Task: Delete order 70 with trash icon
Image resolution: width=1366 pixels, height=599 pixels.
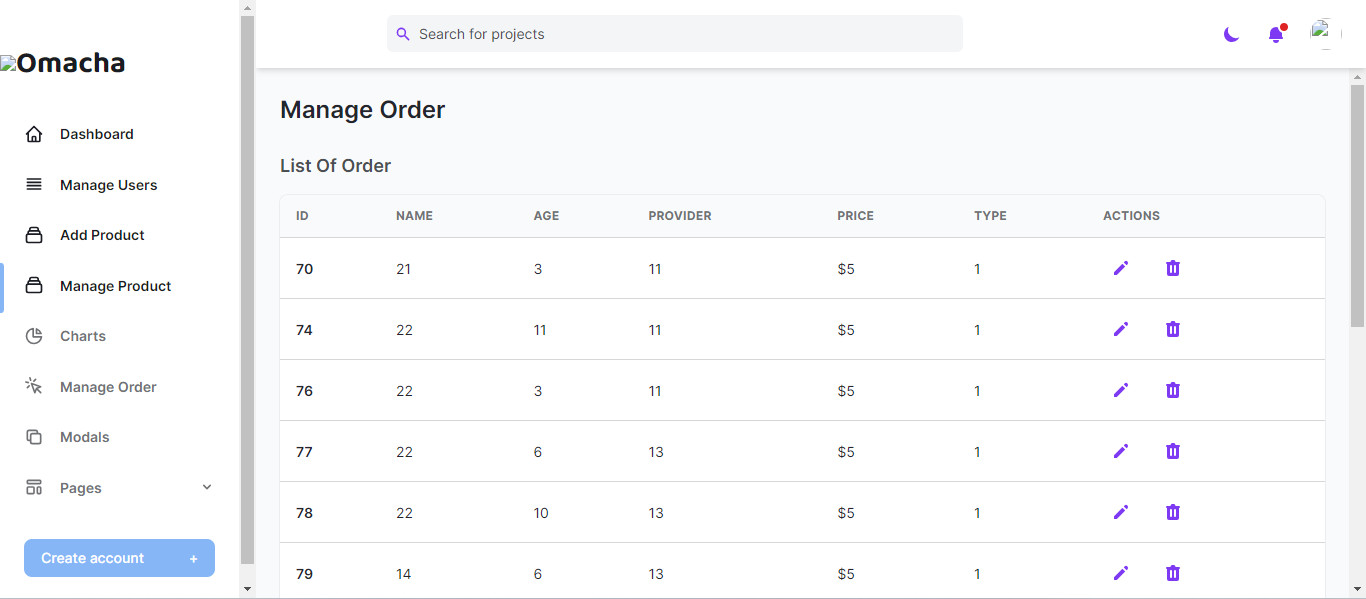Action: click(1173, 268)
